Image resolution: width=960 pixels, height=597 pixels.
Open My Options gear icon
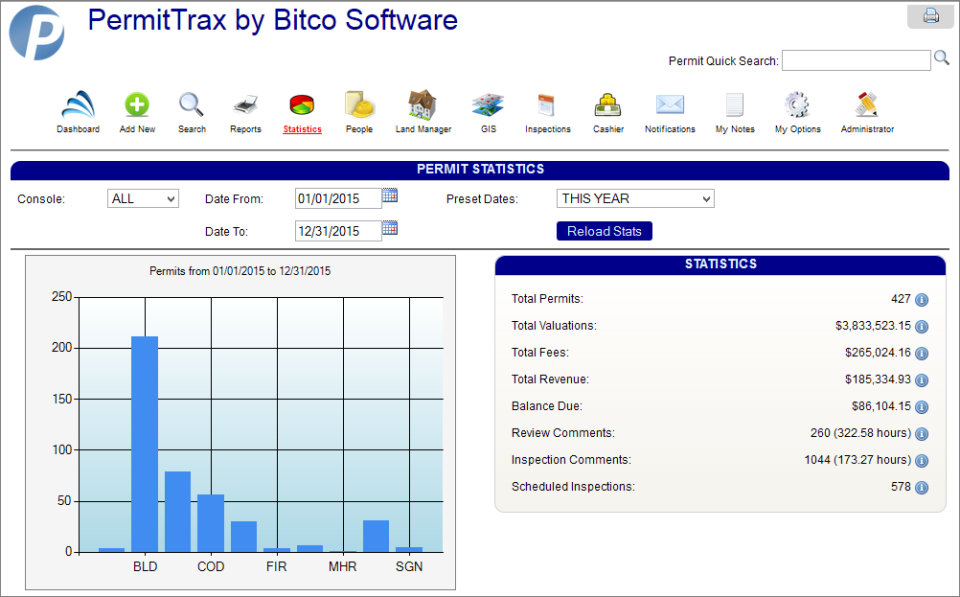797,105
